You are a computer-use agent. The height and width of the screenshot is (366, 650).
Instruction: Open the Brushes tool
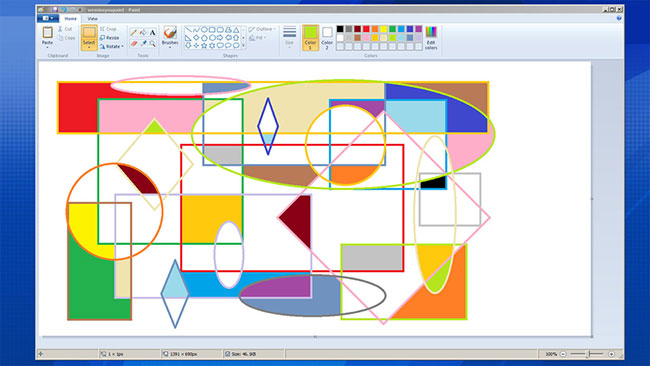pos(170,36)
